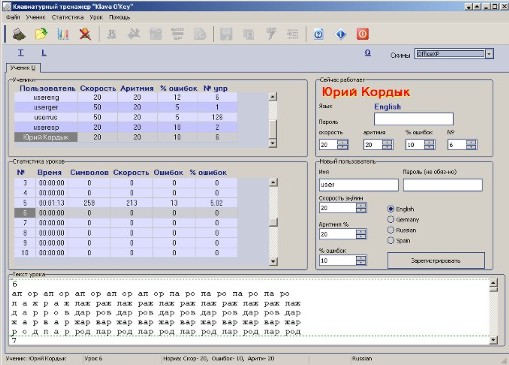Click the red X delete toolbar icon

[x=85, y=34]
